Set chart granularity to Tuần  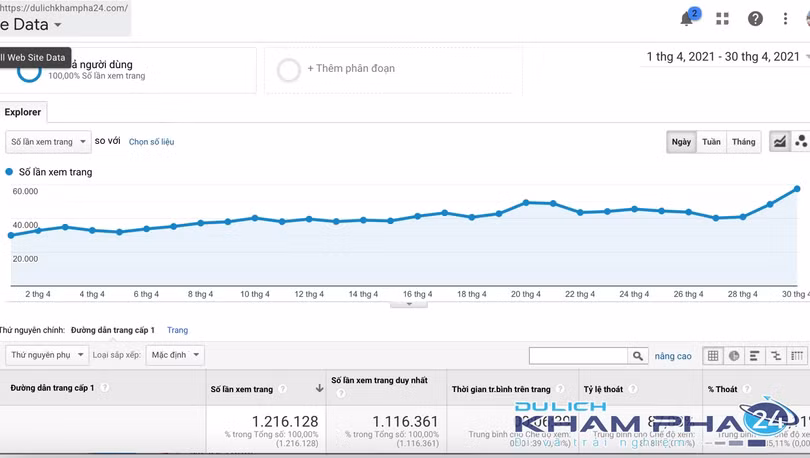coord(711,142)
